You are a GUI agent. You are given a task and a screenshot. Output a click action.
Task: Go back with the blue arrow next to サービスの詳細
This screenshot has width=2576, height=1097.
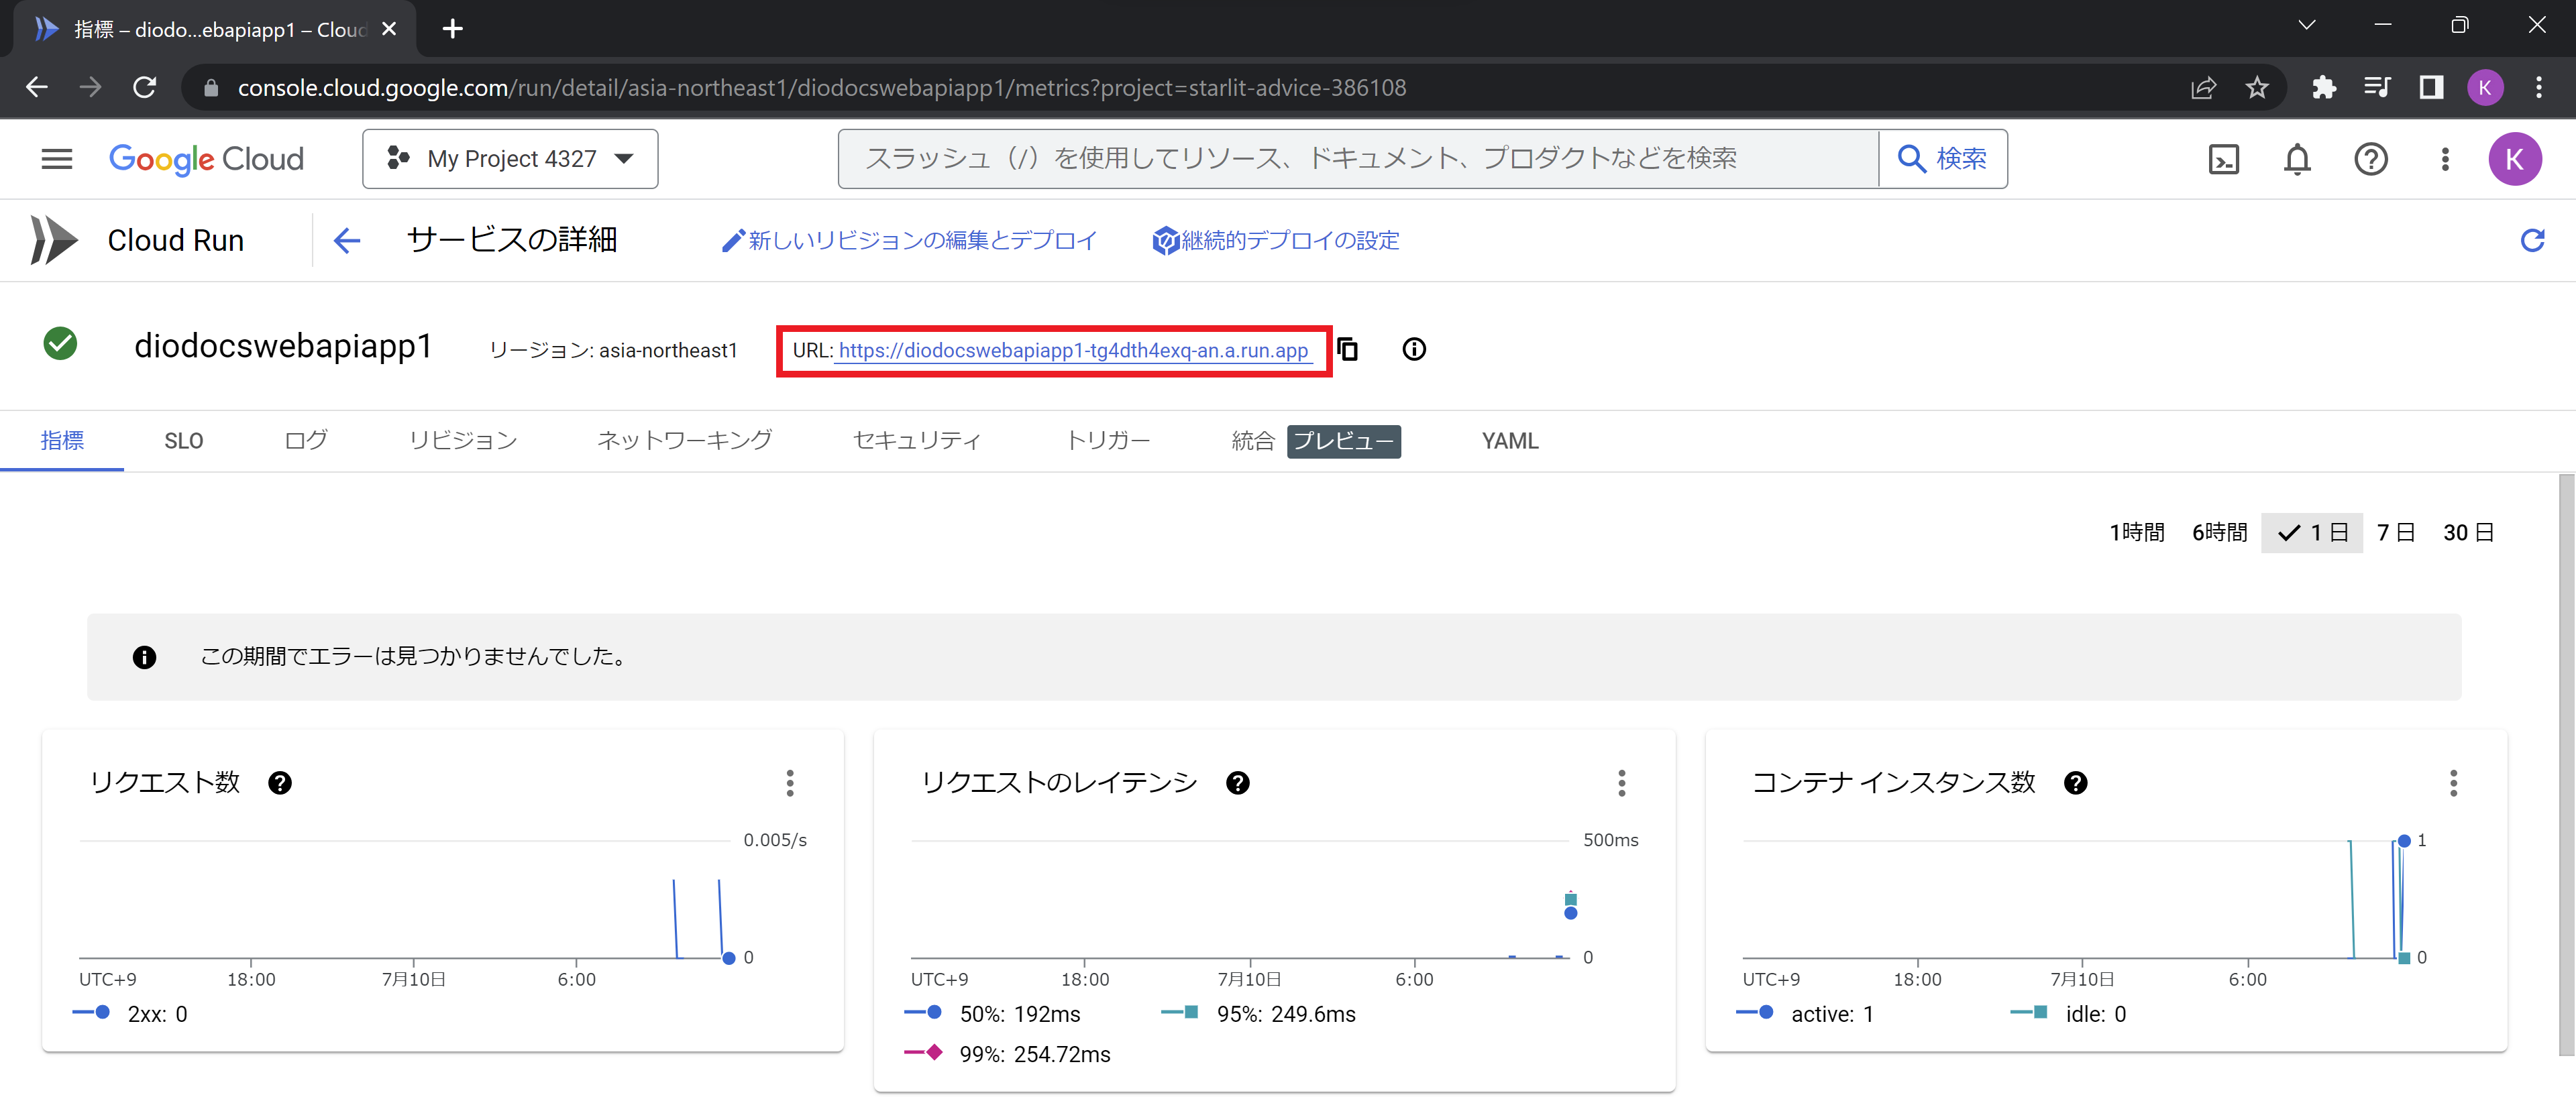(x=347, y=240)
